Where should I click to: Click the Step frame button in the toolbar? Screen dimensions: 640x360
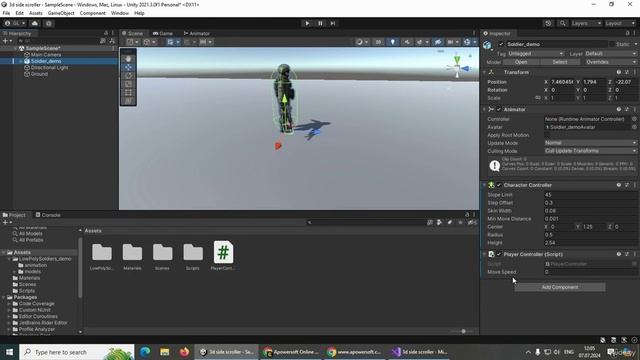click(333, 23)
